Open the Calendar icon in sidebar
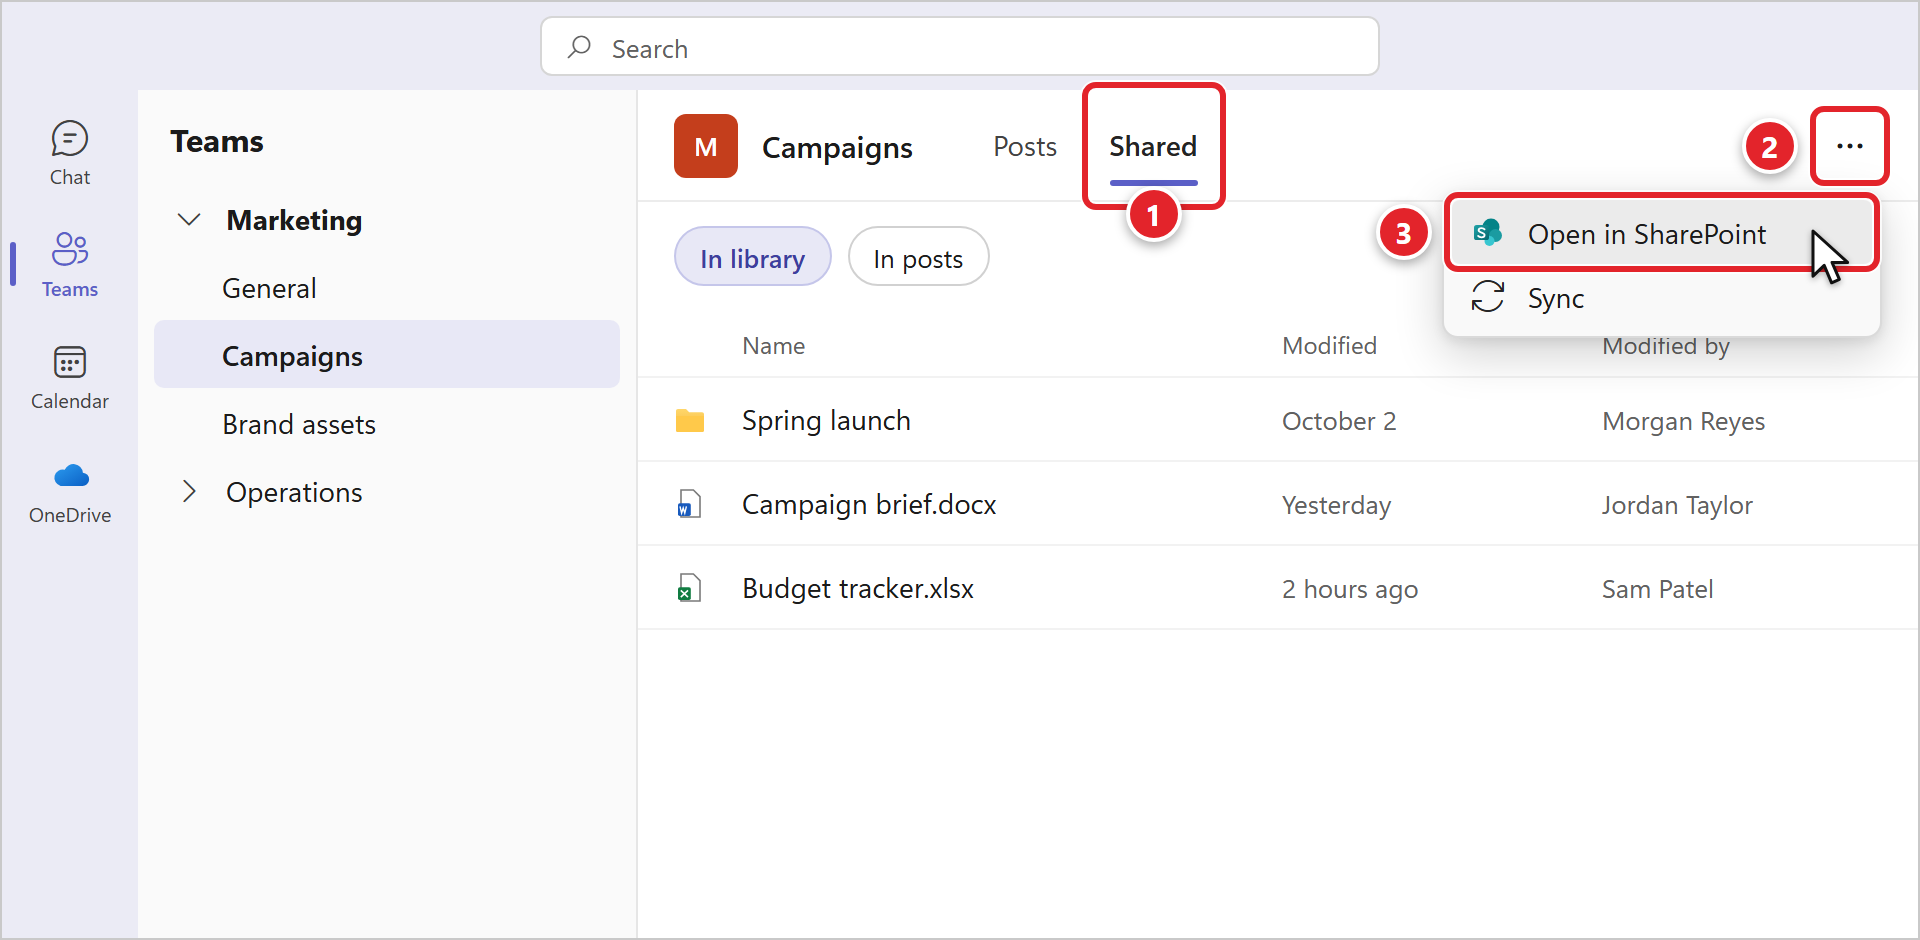This screenshot has width=1920, height=940. point(70,362)
